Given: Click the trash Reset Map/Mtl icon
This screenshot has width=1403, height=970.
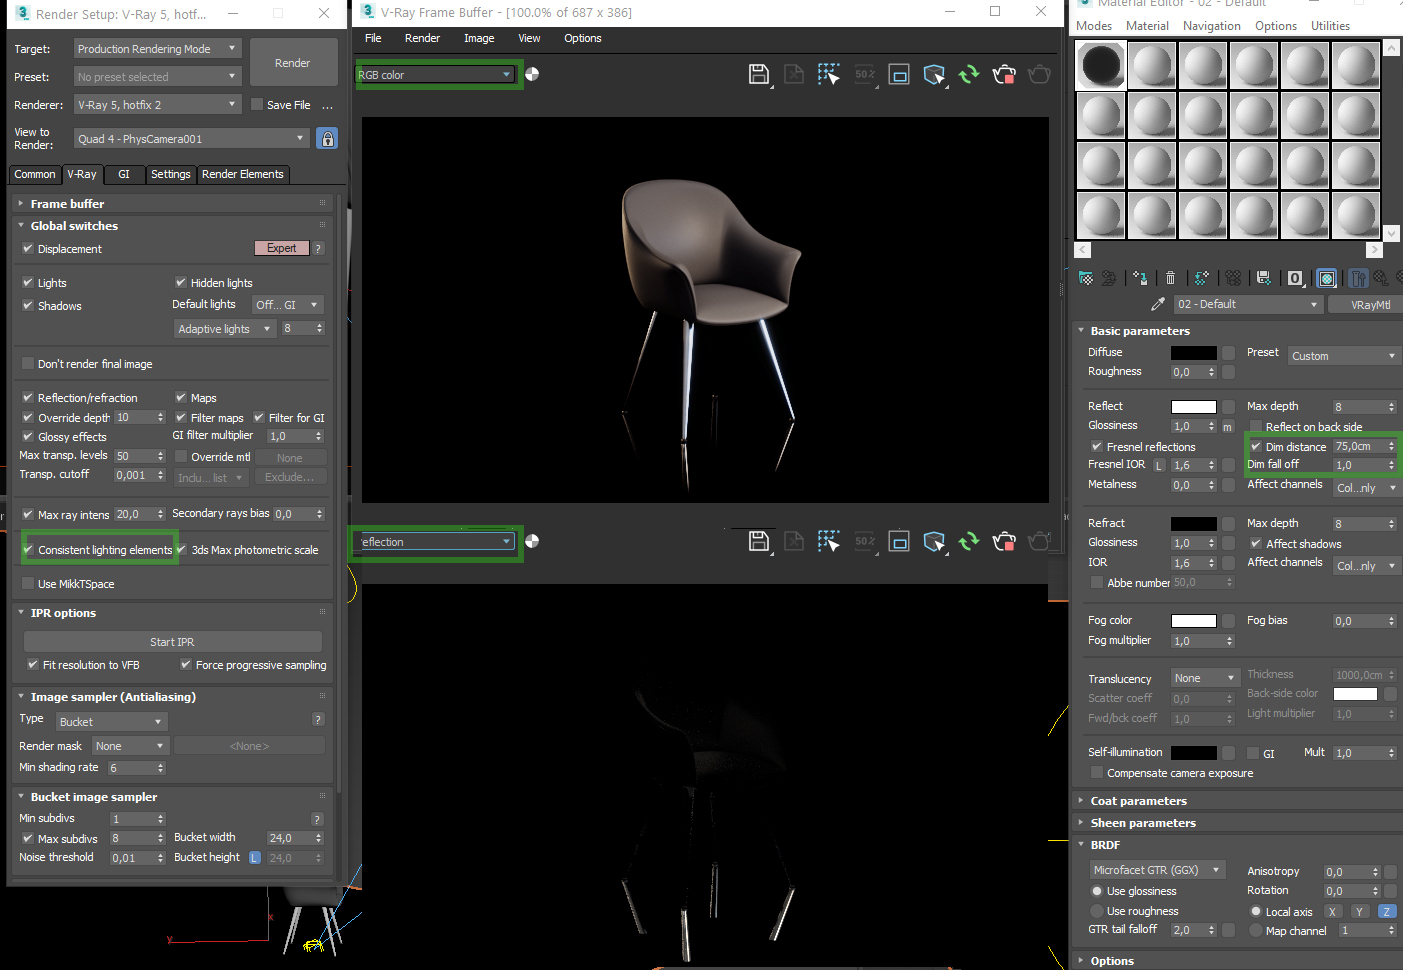Looking at the screenshot, I should [1170, 278].
